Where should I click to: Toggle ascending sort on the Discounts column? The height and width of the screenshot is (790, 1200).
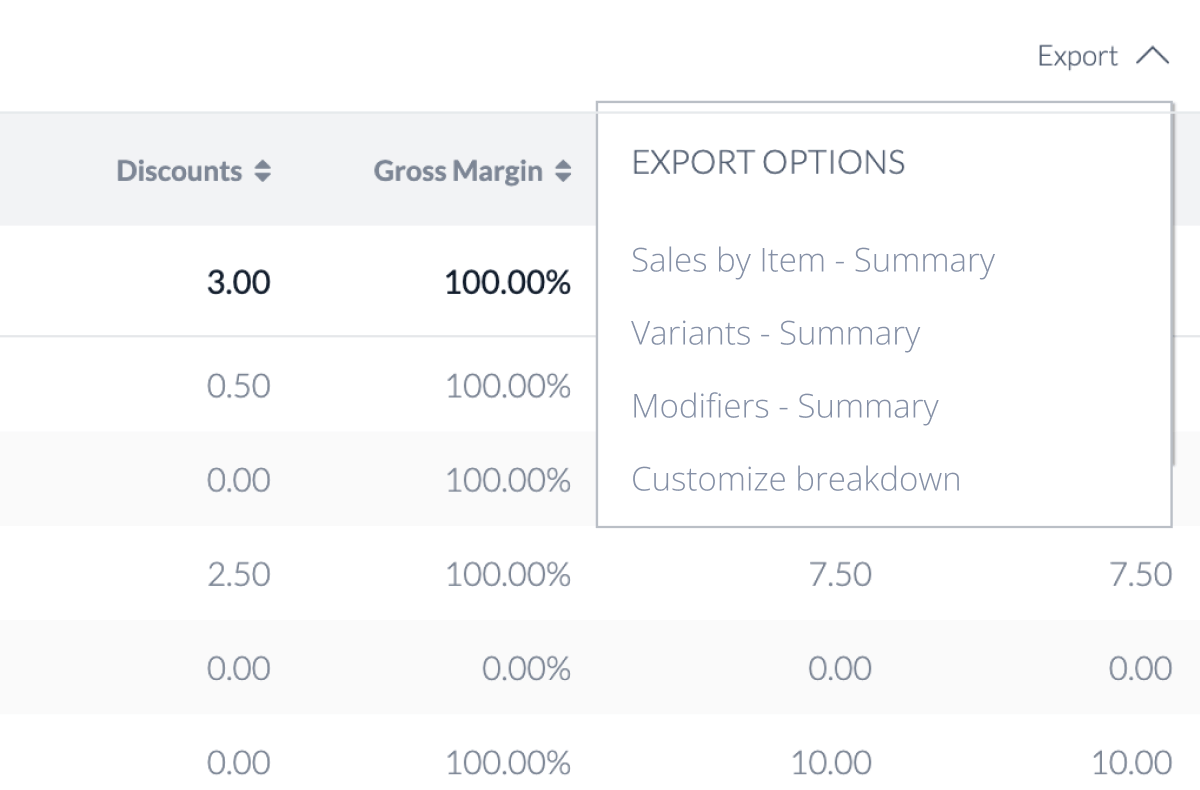click(262, 171)
